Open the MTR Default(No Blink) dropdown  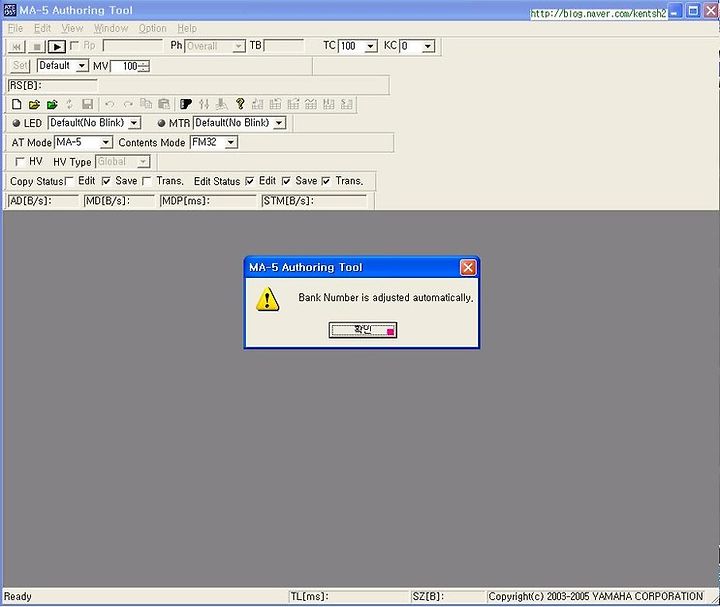pyautogui.click(x=279, y=123)
